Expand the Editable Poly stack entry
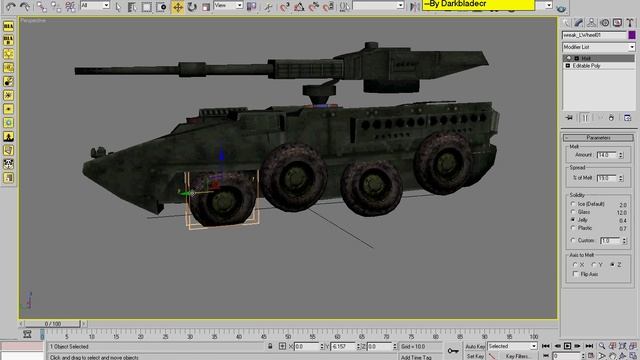 pos(568,66)
